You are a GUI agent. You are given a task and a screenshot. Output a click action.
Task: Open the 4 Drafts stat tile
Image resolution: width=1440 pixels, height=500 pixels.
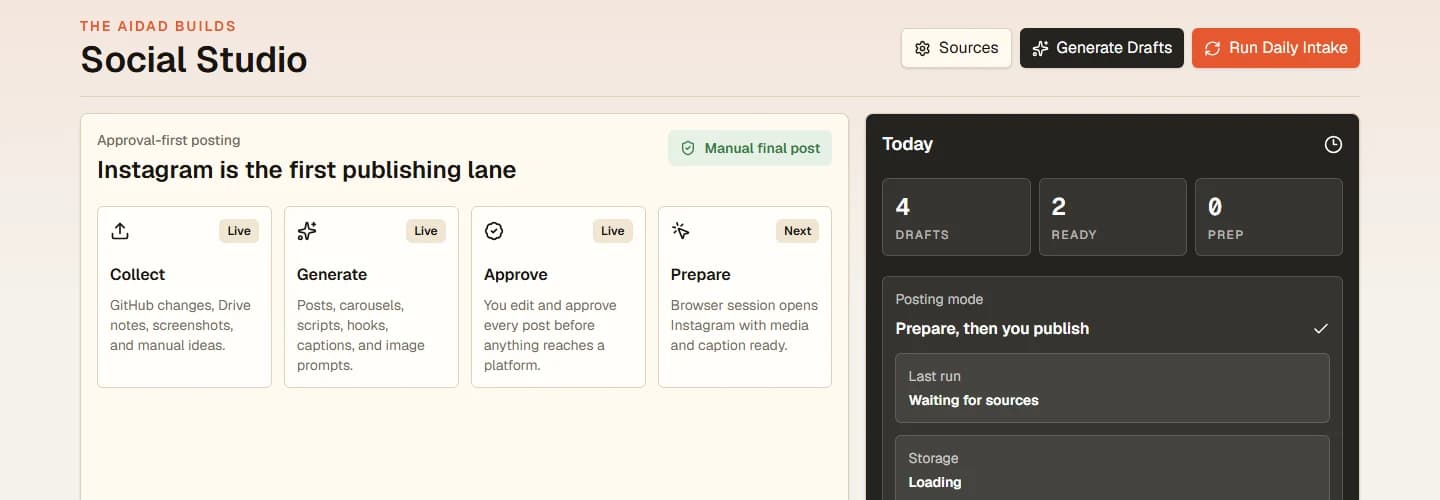point(956,217)
